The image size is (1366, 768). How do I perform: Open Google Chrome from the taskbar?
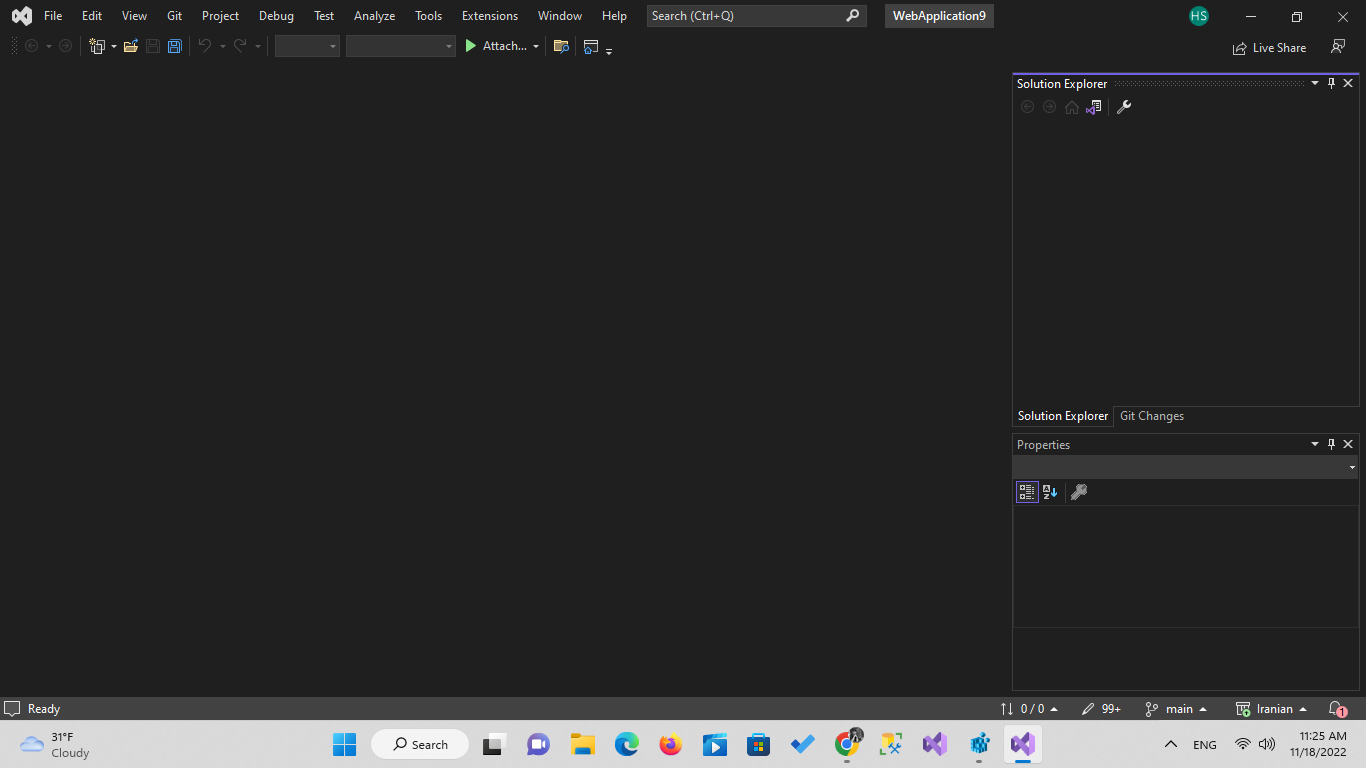click(847, 744)
